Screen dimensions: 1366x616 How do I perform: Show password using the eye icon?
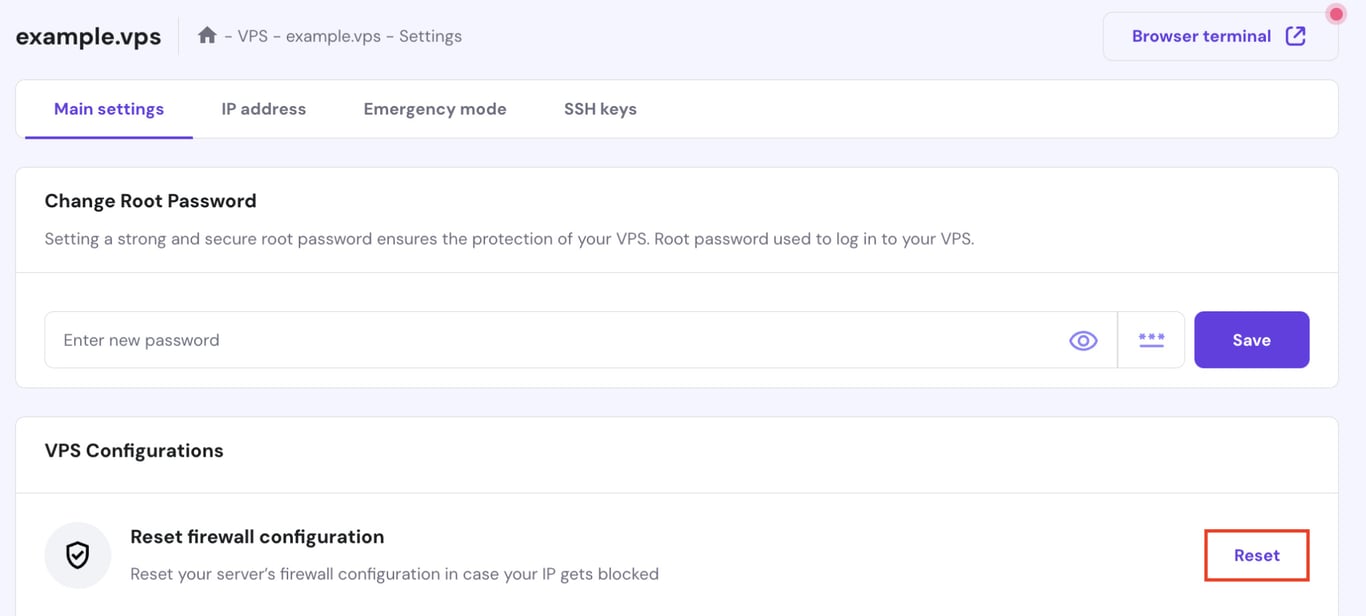tap(1083, 341)
